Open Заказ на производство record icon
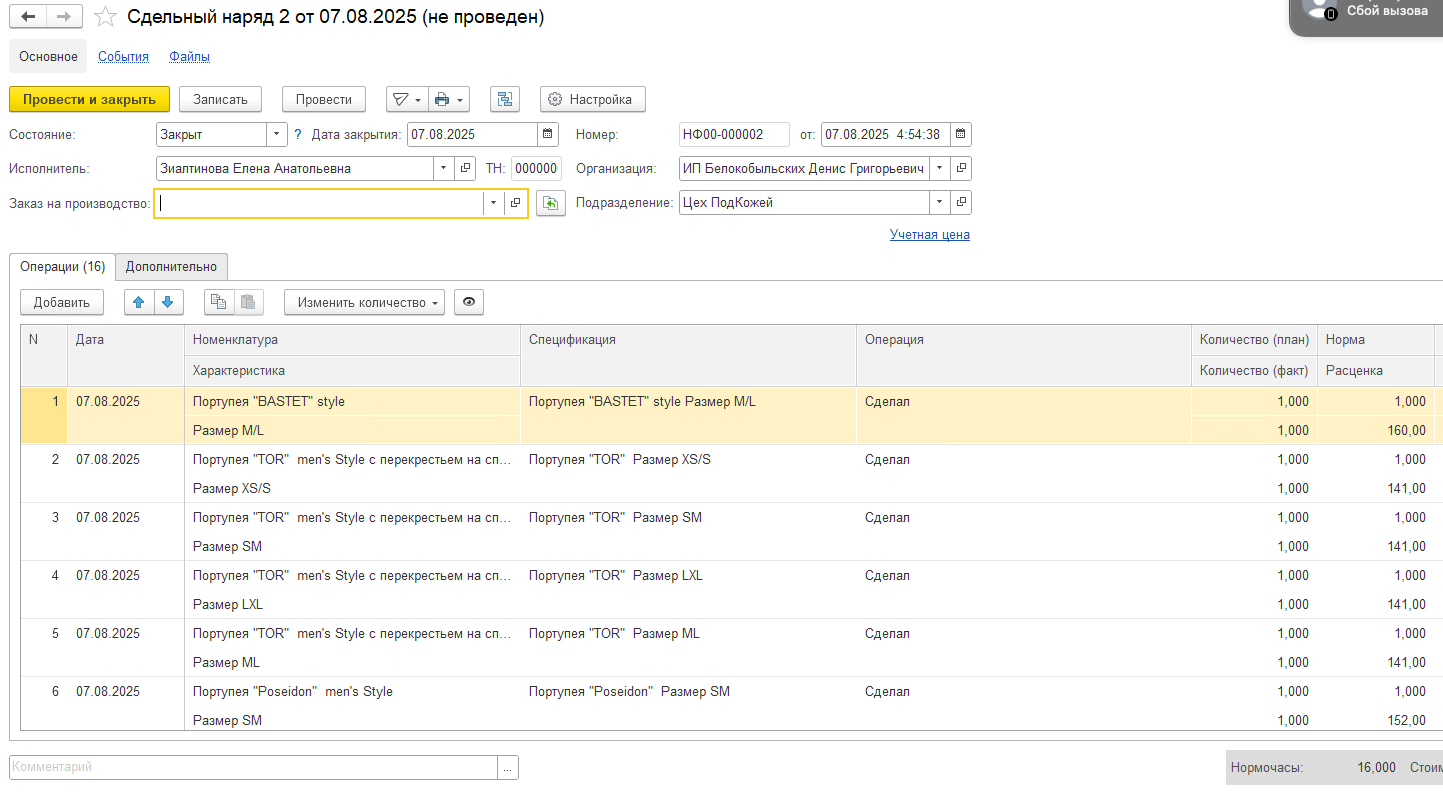Viewport: 1443px width, 800px height. 515,202
